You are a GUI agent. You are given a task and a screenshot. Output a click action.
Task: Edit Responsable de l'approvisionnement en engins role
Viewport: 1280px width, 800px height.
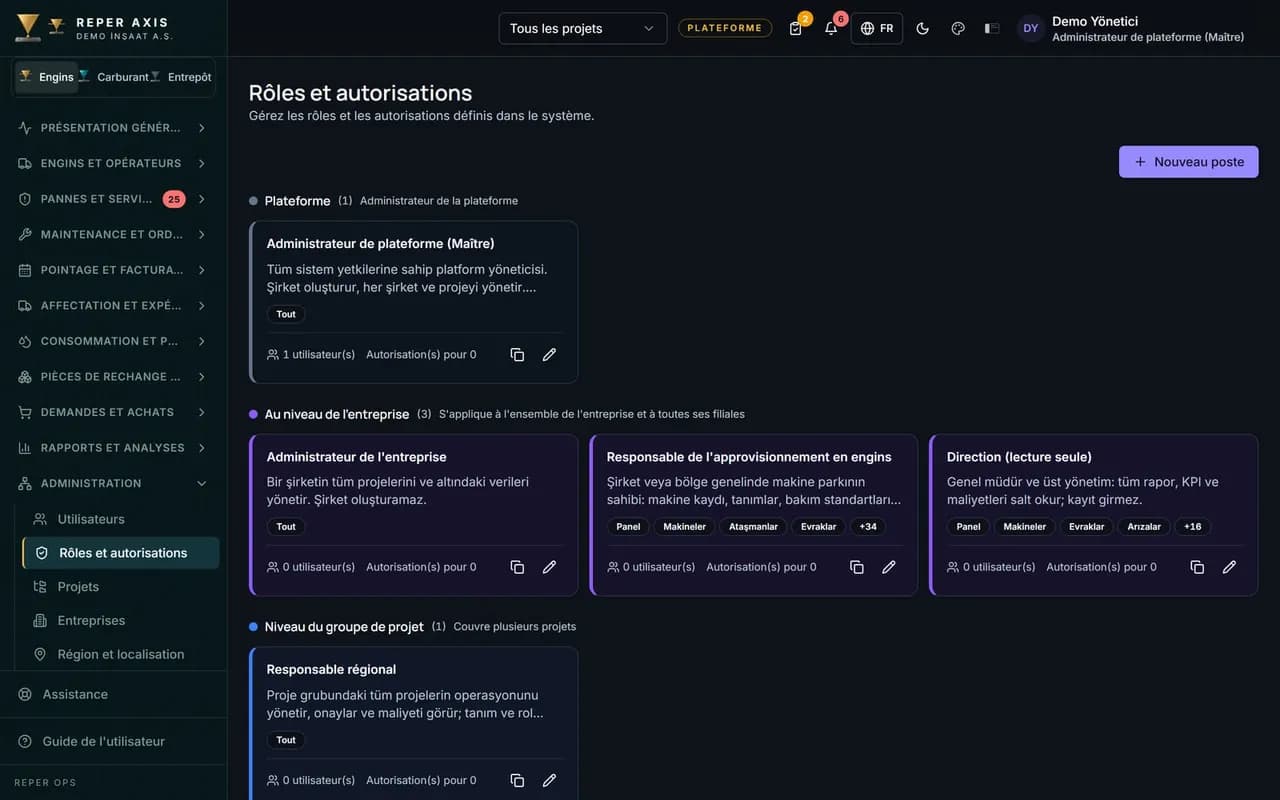coord(889,567)
